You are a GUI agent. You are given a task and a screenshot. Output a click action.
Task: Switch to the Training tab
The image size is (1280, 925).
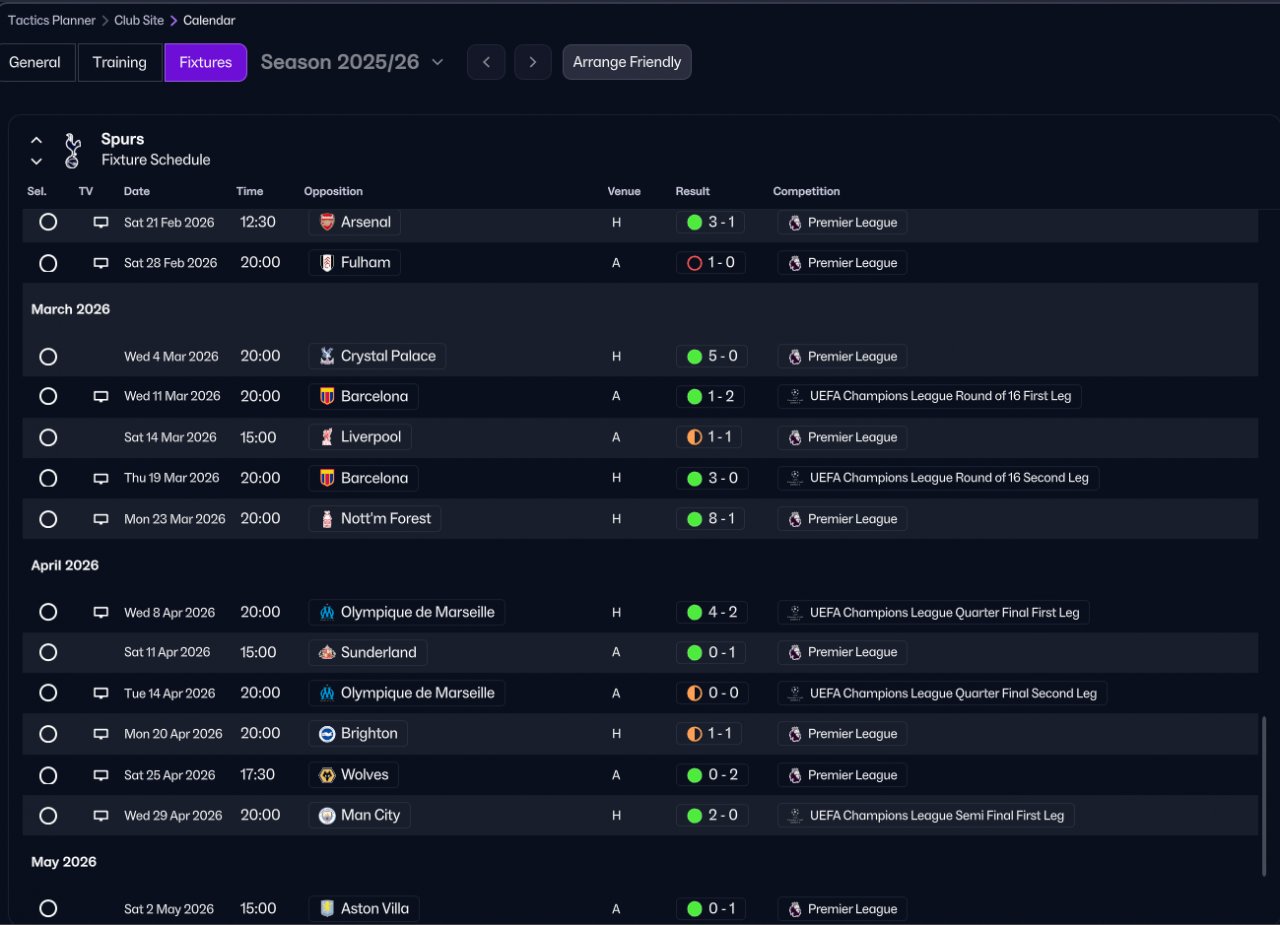(120, 62)
